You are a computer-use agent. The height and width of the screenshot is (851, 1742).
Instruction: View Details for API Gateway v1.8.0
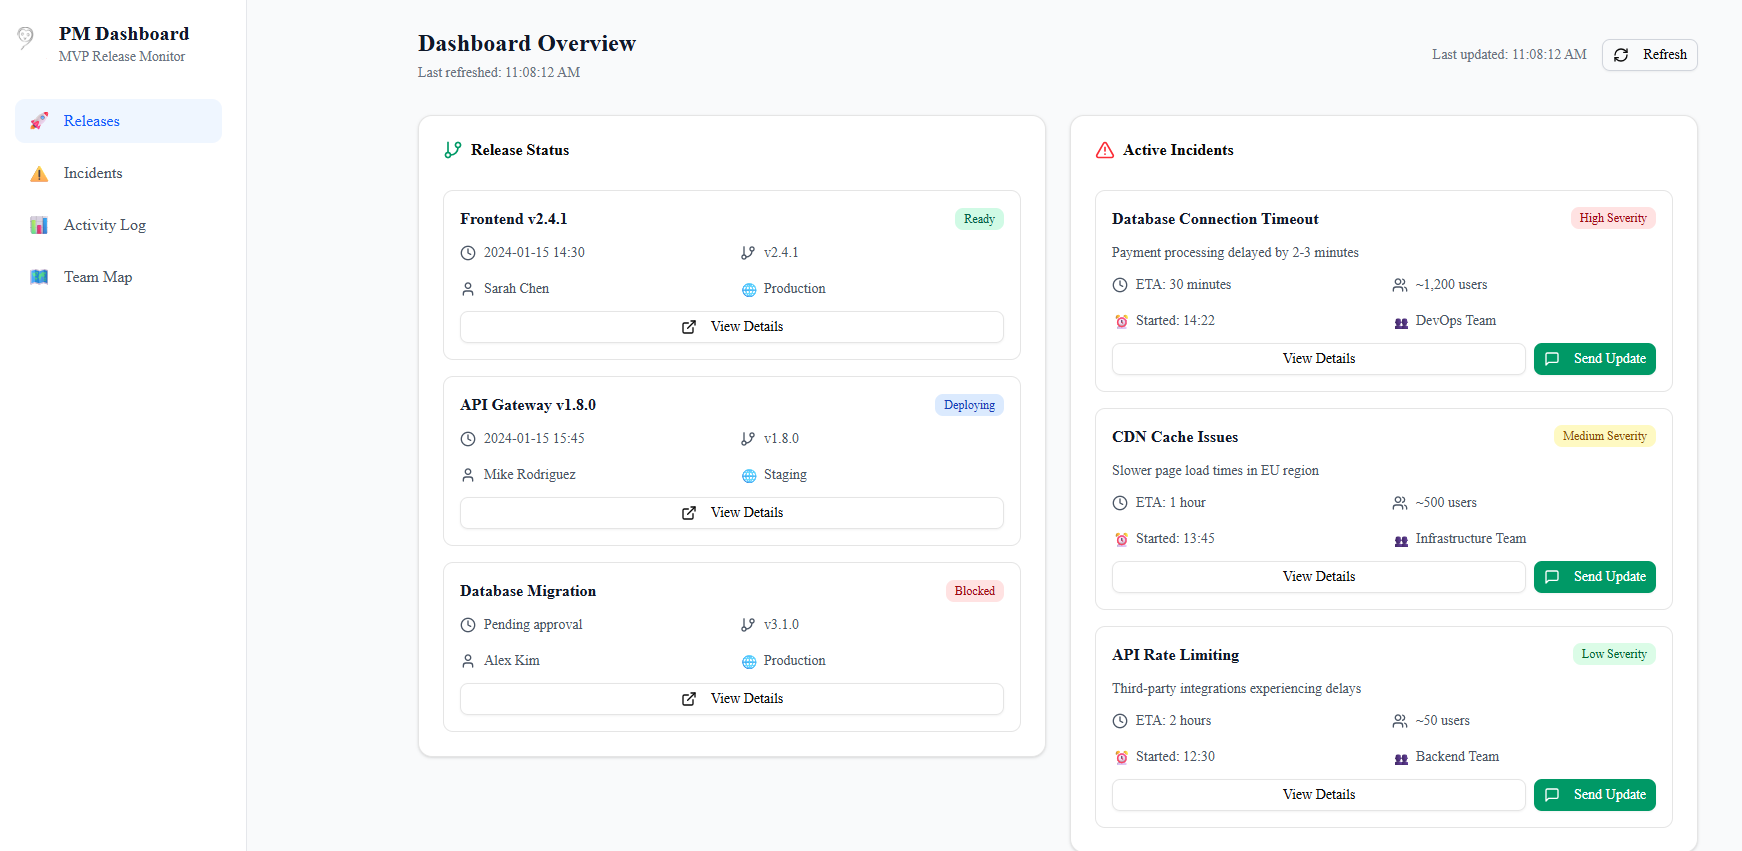[732, 513]
